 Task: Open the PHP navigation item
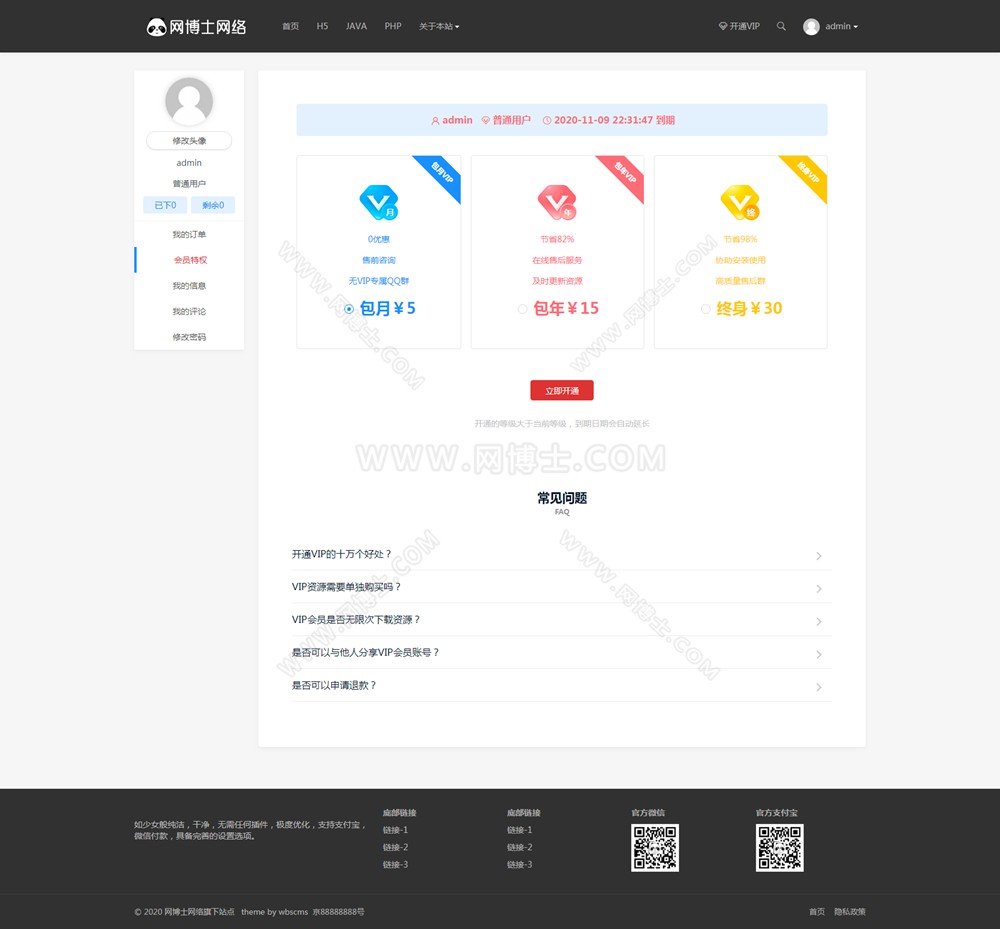click(393, 26)
